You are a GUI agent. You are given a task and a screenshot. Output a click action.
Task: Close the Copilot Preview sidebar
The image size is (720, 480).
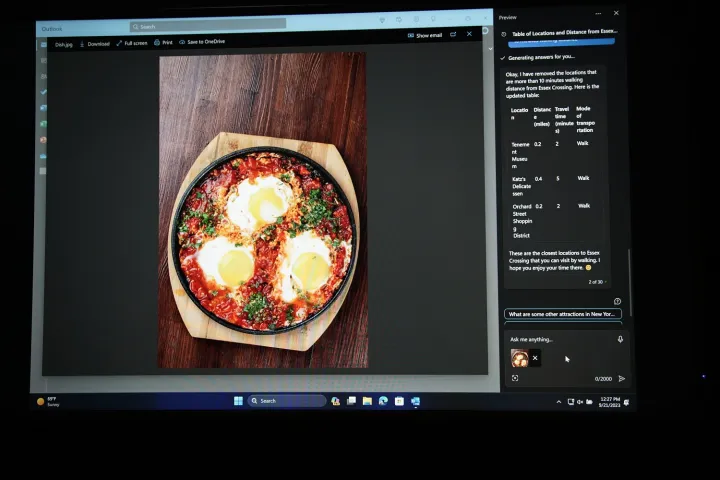616,13
